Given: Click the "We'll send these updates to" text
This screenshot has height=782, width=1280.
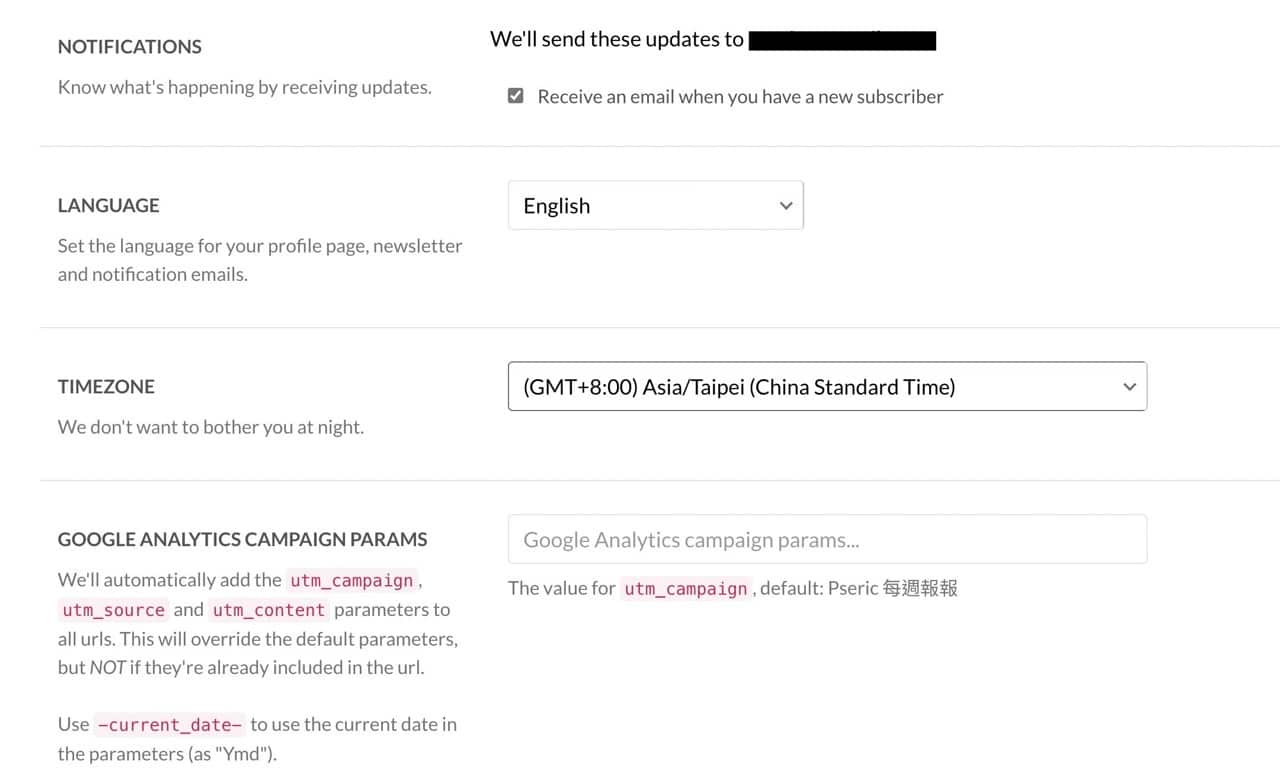Looking at the screenshot, I should point(616,40).
